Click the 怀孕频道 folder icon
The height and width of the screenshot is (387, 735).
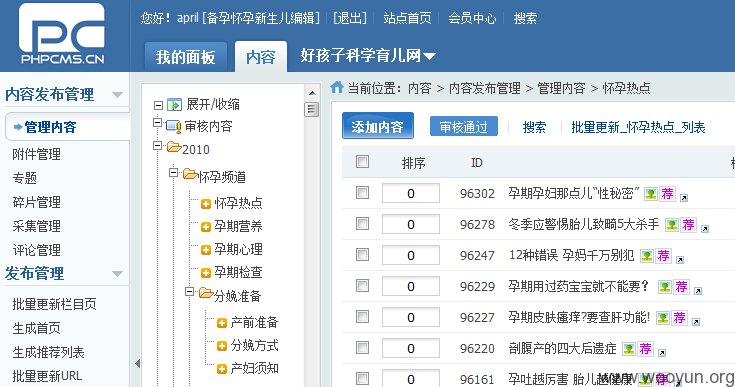190,175
